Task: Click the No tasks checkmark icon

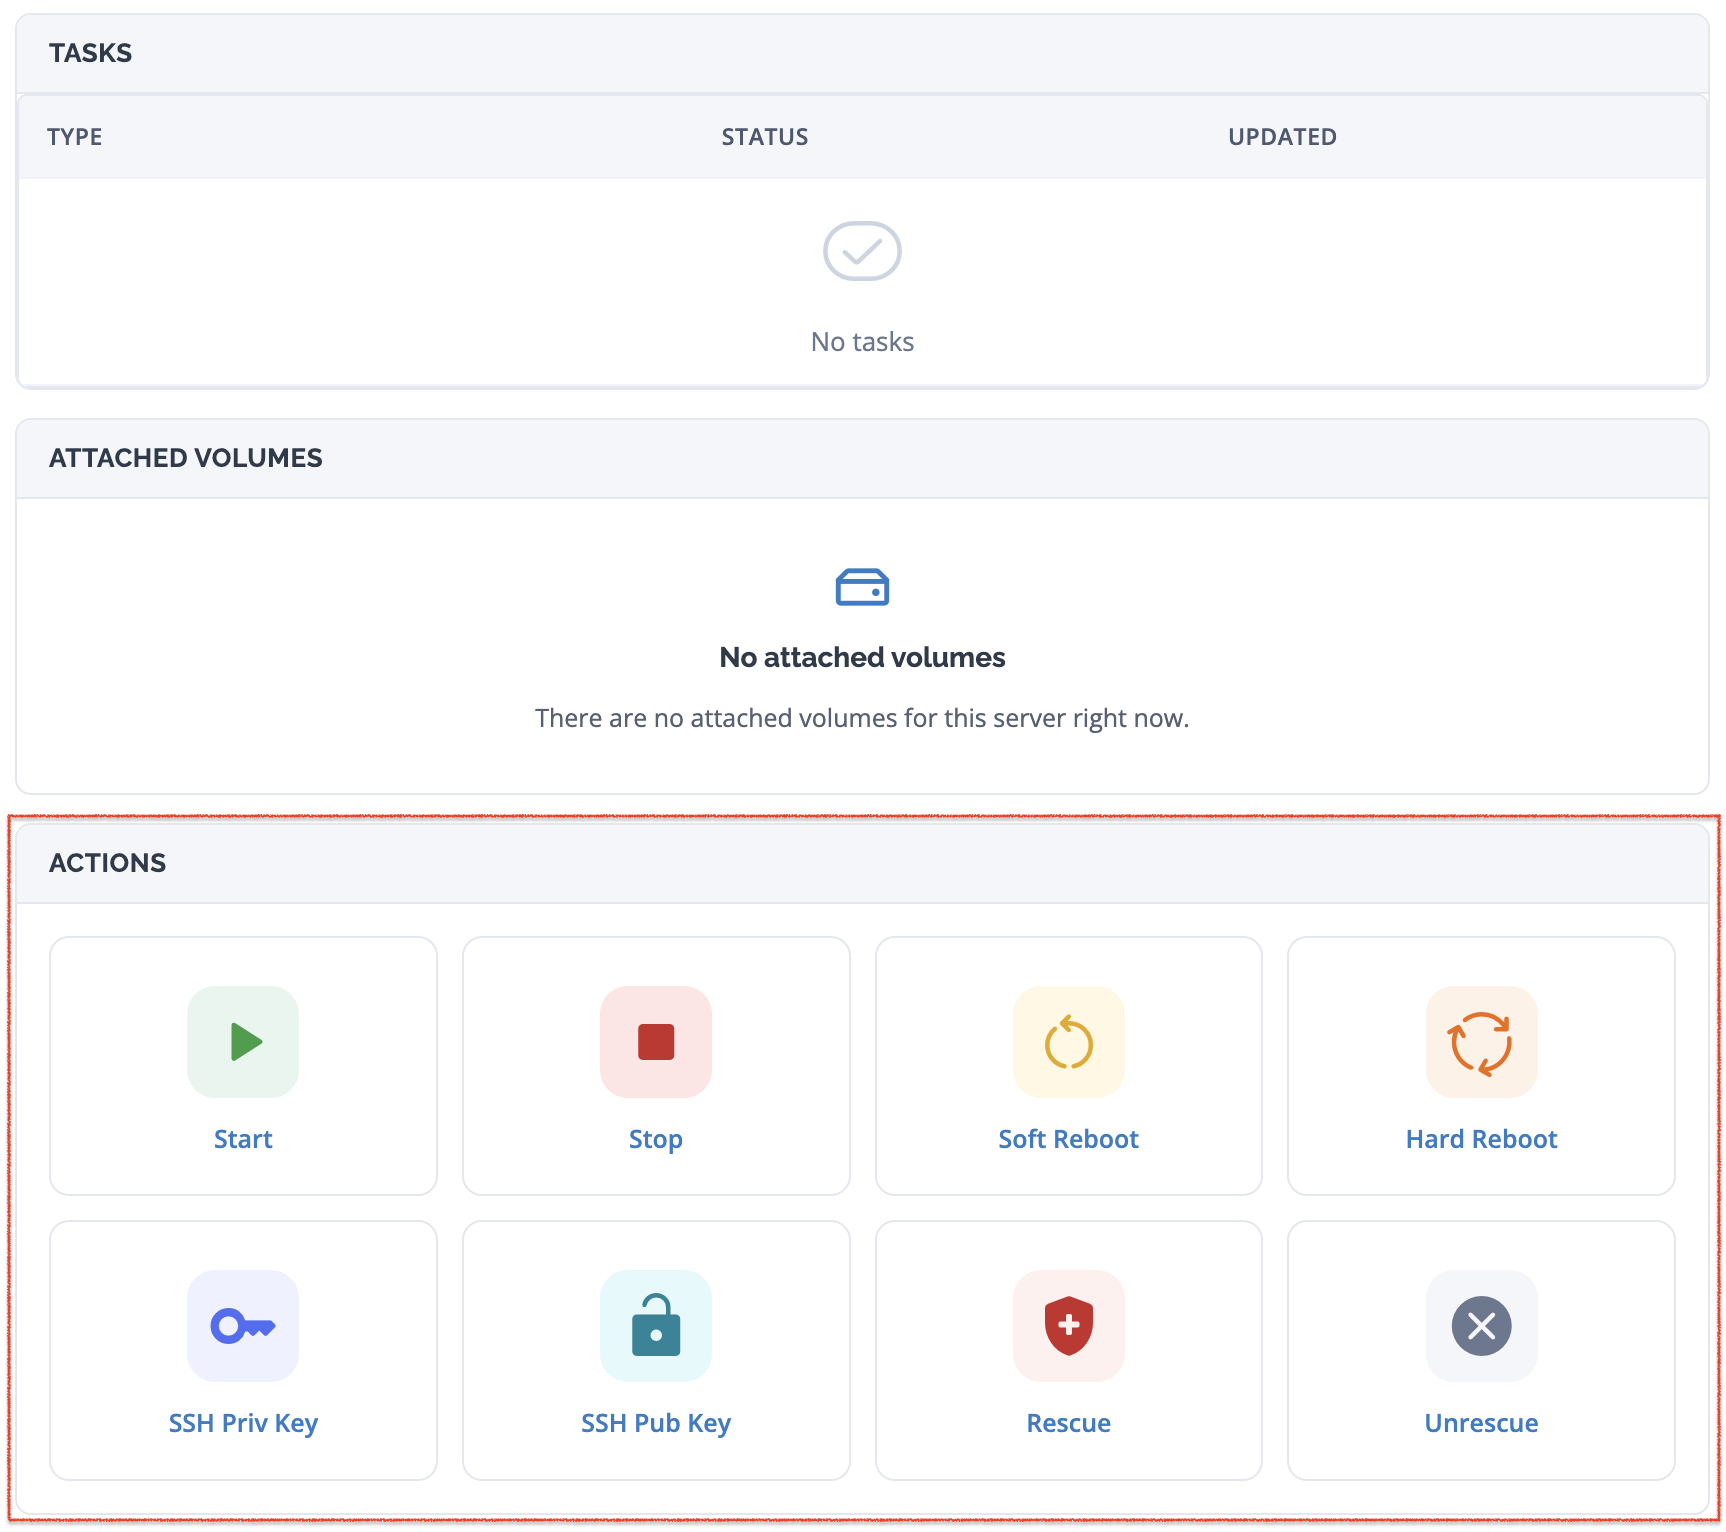Action: pyautogui.click(x=862, y=251)
